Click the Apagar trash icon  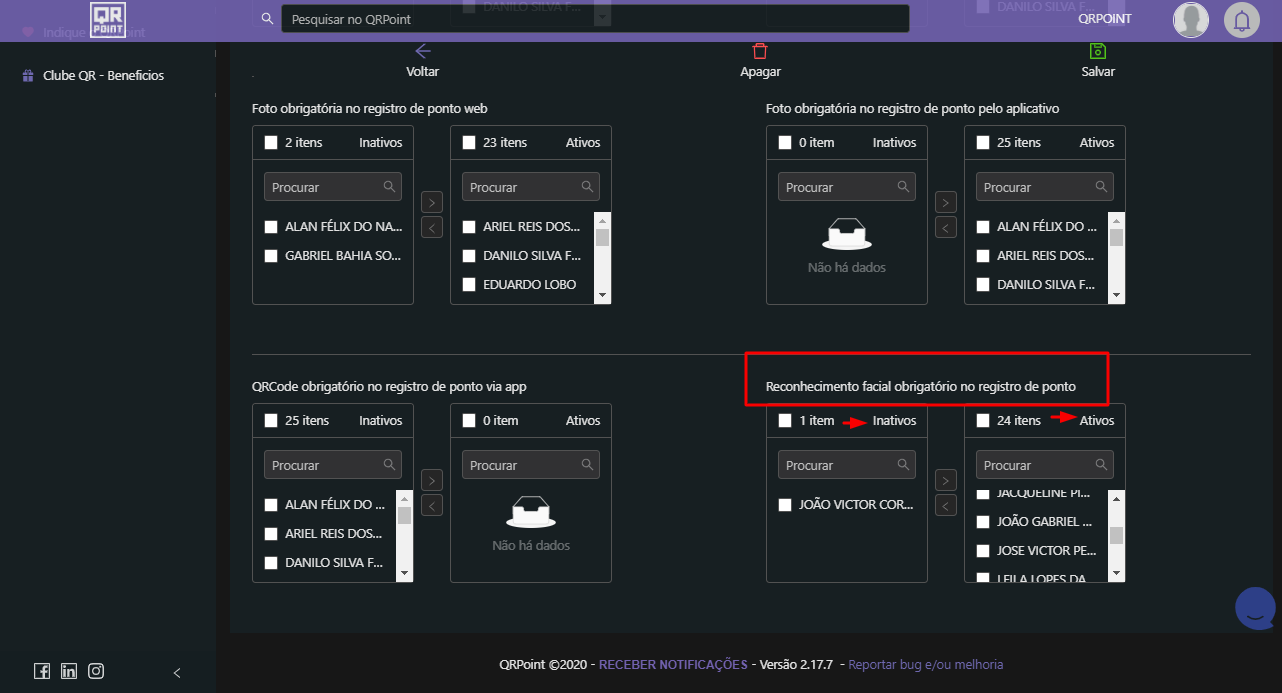point(760,52)
